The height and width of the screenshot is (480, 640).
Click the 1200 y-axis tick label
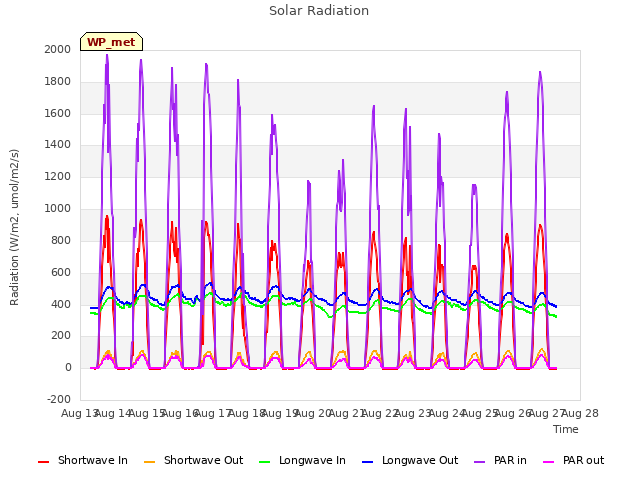58,177
